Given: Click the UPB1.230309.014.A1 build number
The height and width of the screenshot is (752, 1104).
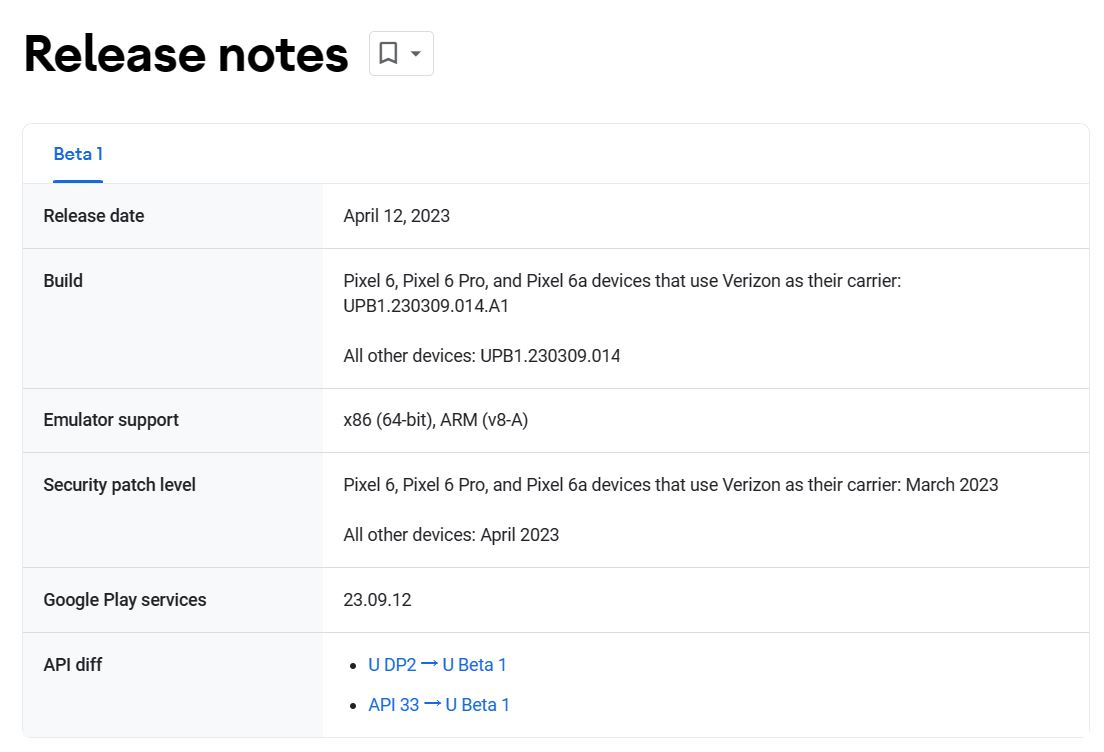Looking at the screenshot, I should click(426, 306).
